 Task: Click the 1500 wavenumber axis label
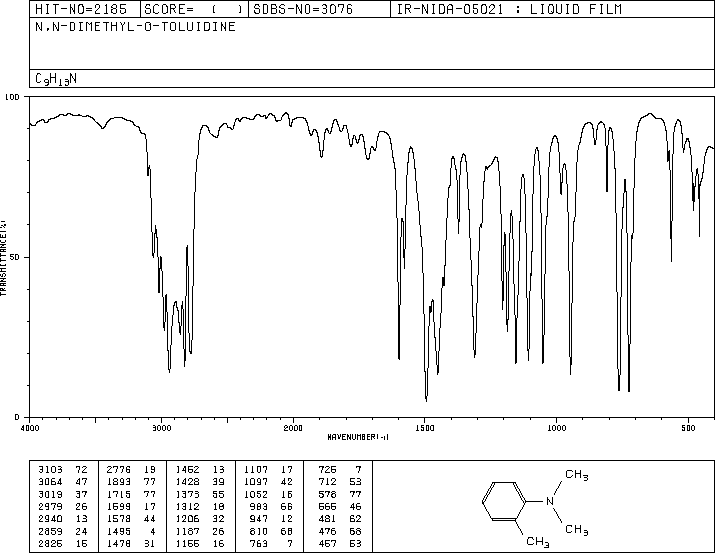tap(425, 428)
